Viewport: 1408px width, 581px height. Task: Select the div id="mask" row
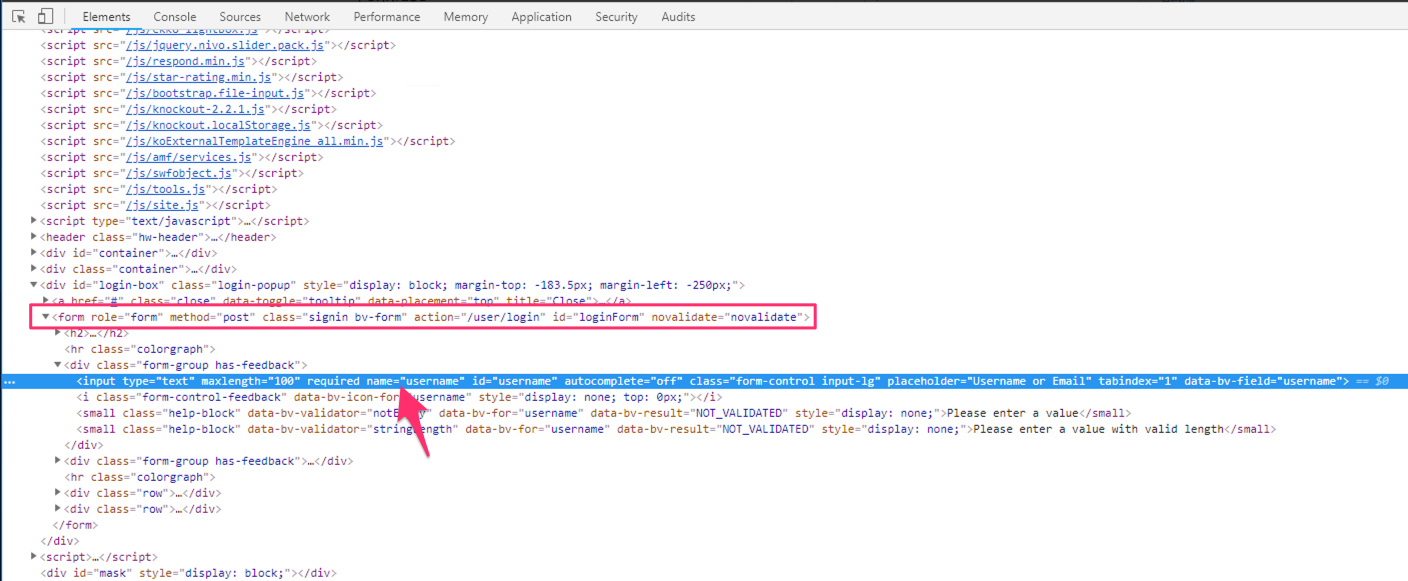(188, 573)
